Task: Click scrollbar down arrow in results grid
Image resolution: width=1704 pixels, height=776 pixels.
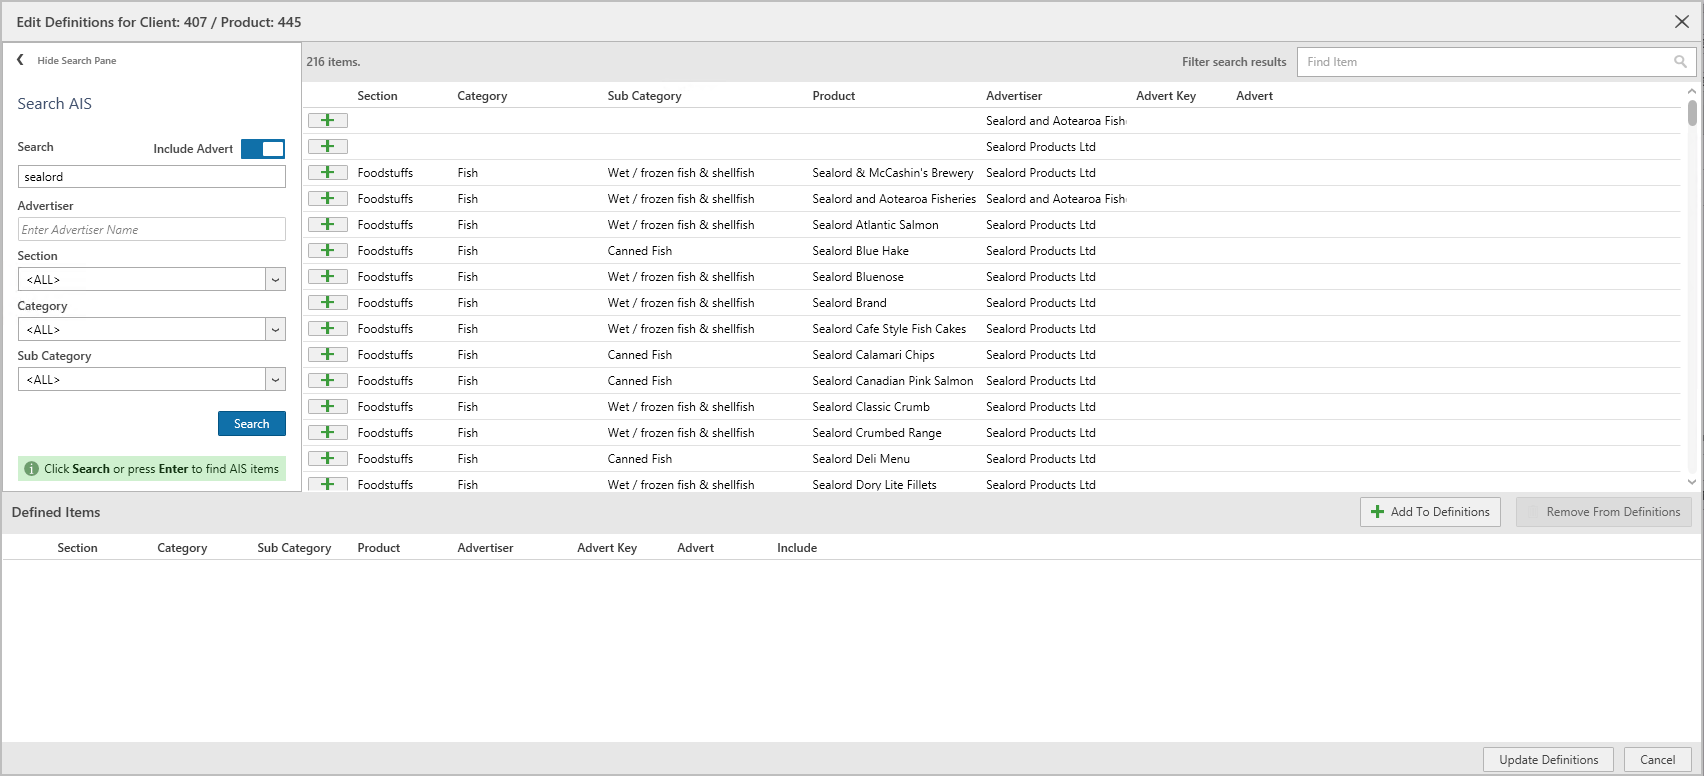Action: pyautogui.click(x=1692, y=481)
